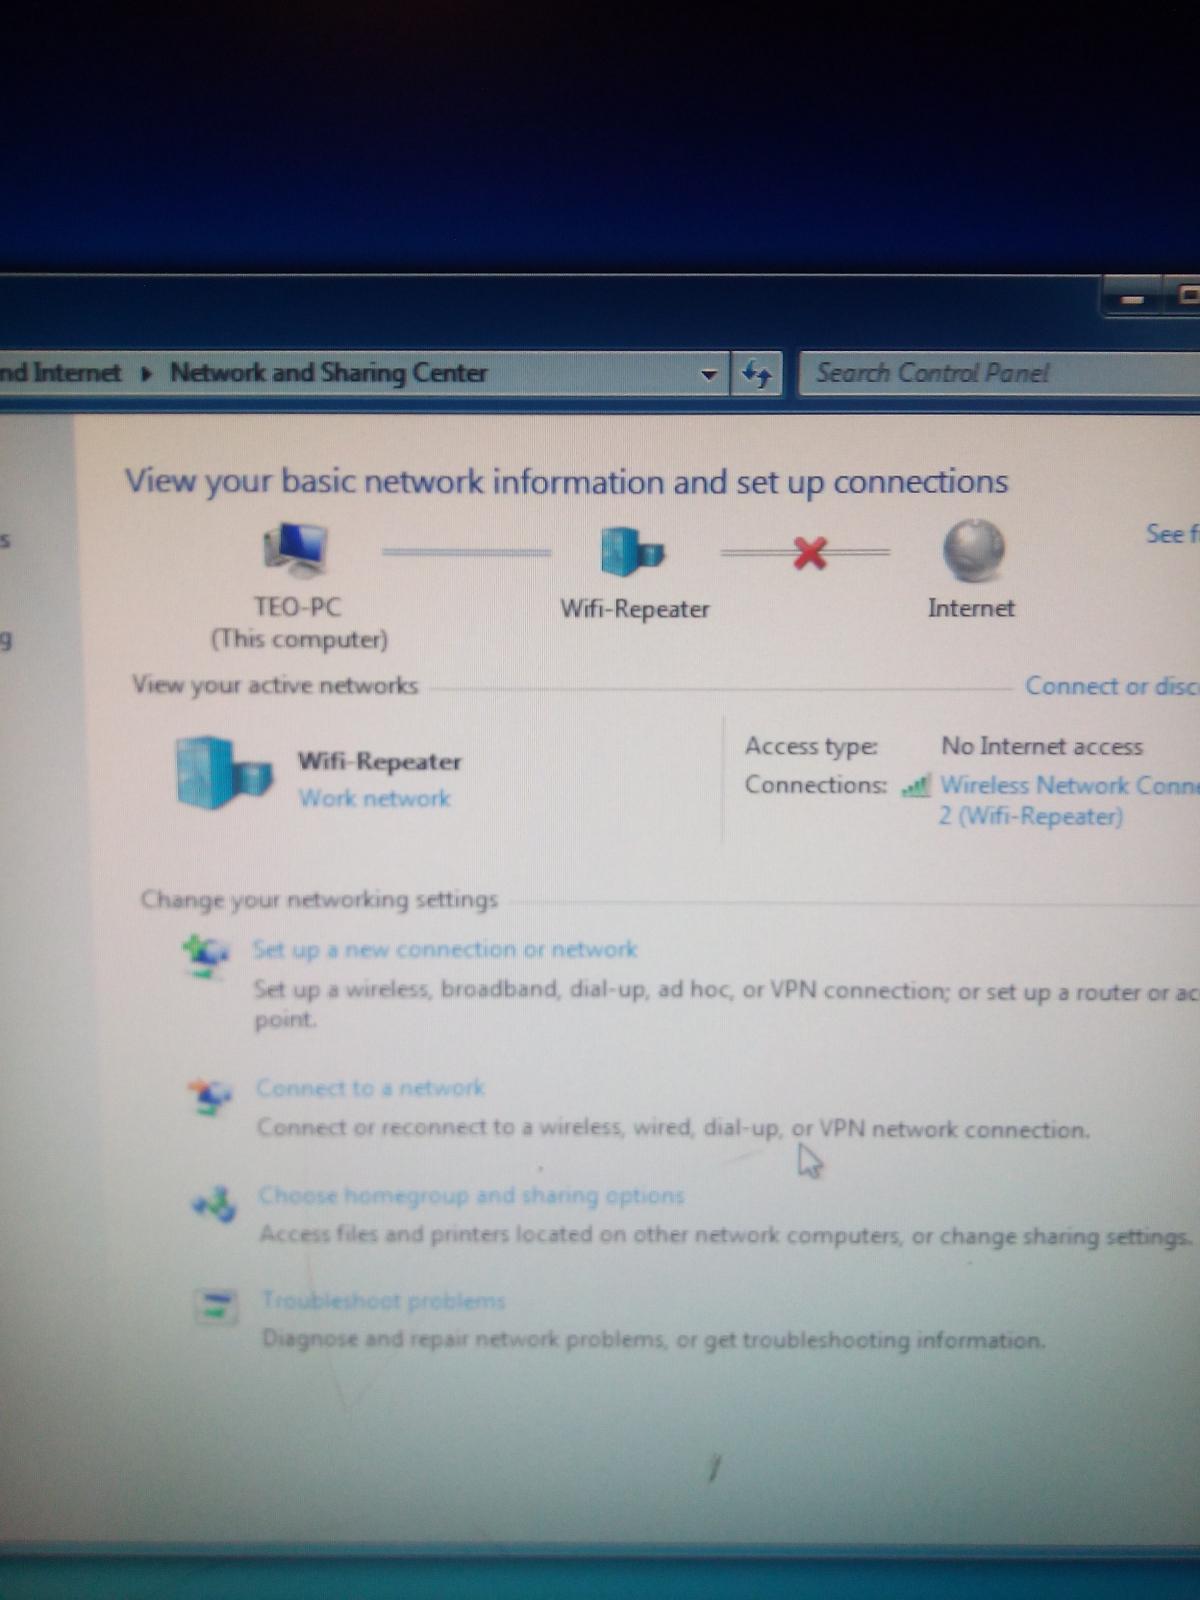Click the Wifi-Repeater network map icon
Screen dimensions: 1200x1600
tap(632, 552)
